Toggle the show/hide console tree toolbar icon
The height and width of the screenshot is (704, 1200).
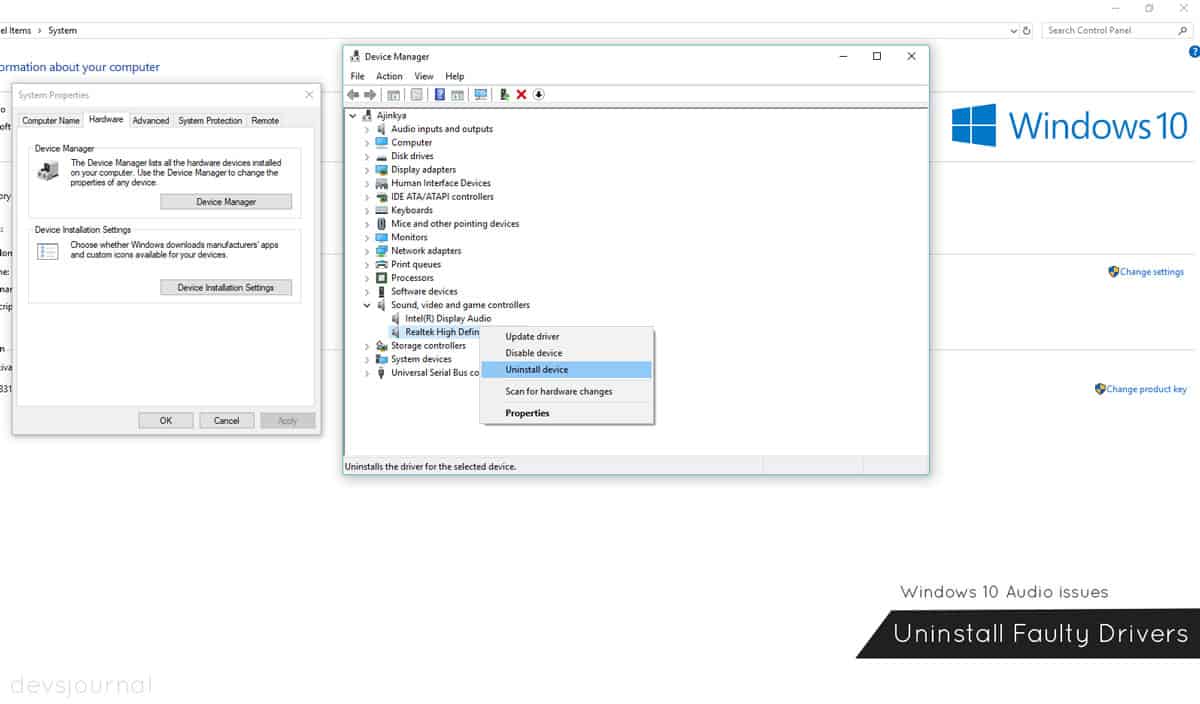tap(394, 94)
